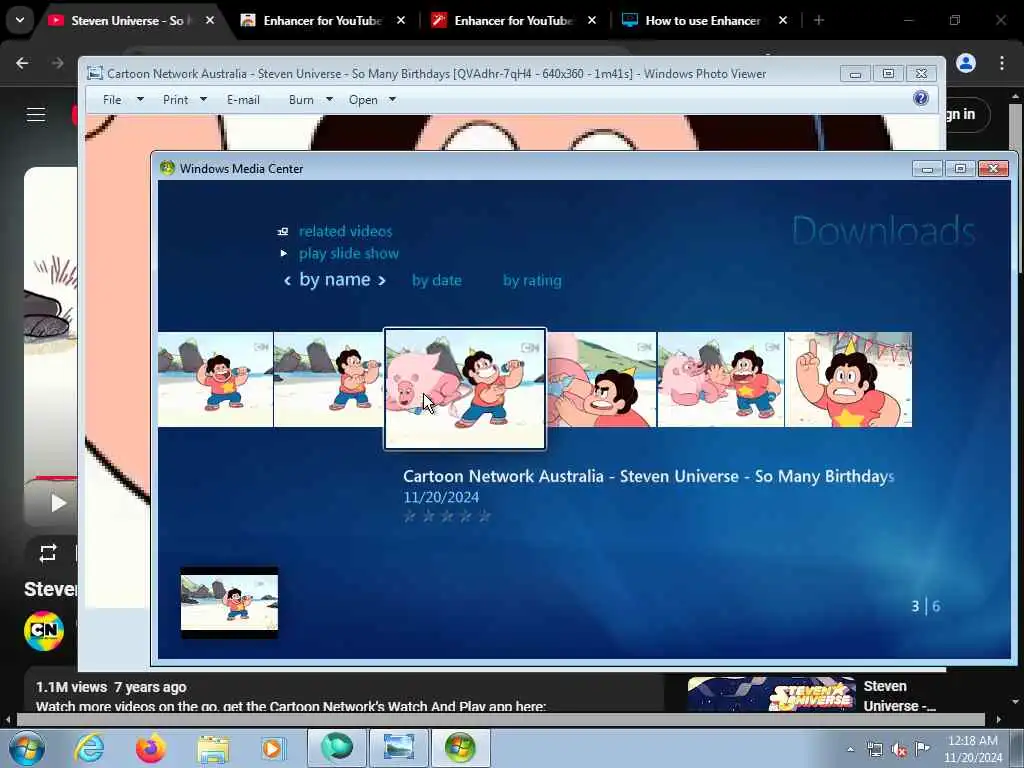Click the browser back arrow
The height and width of the screenshot is (768, 1024).
coord(22,63)
